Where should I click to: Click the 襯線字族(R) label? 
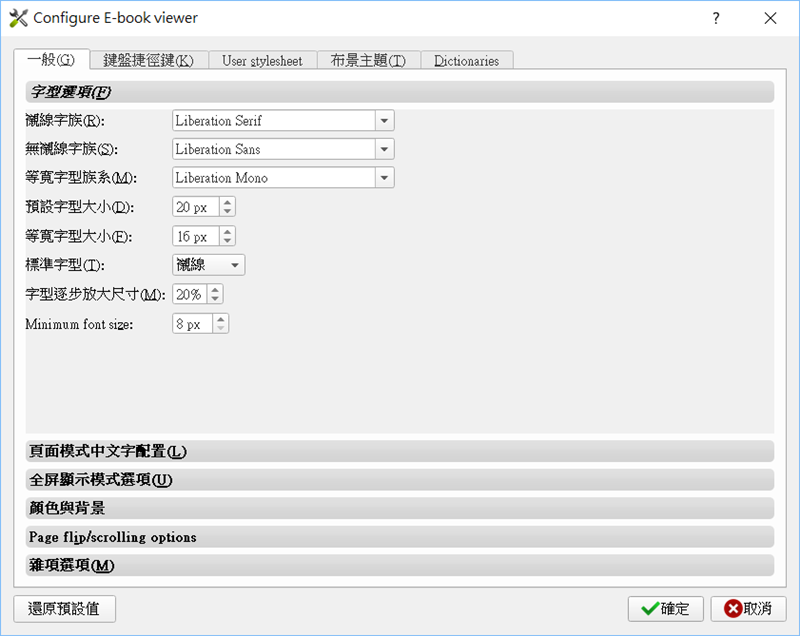tap(65, 121)
